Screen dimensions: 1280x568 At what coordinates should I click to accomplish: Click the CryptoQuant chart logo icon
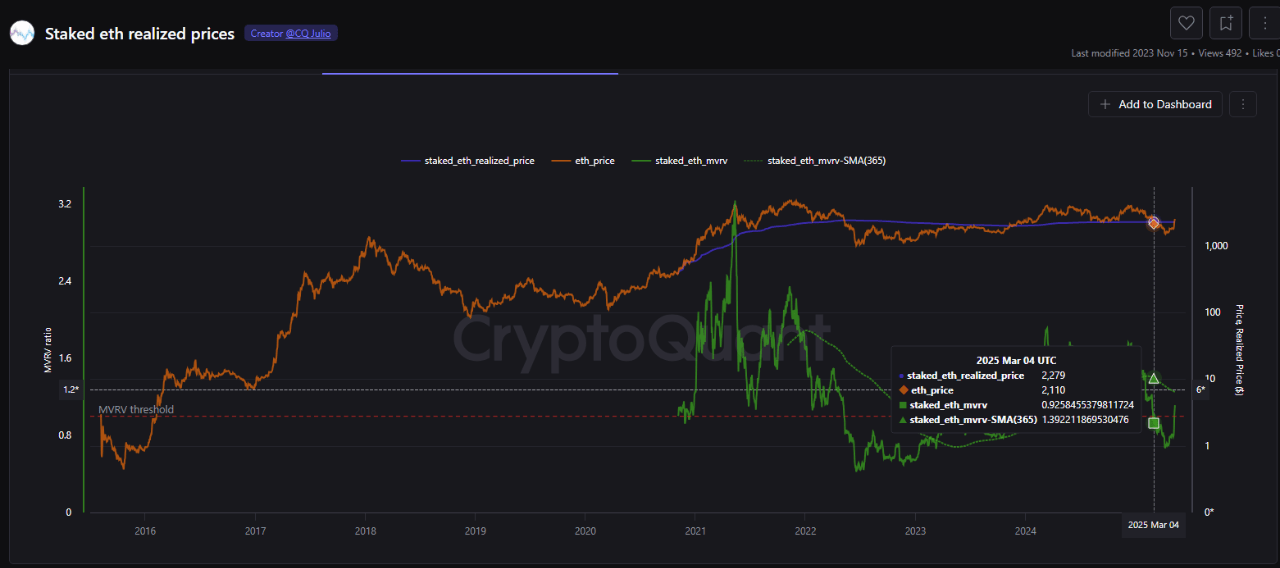[22, 33]
